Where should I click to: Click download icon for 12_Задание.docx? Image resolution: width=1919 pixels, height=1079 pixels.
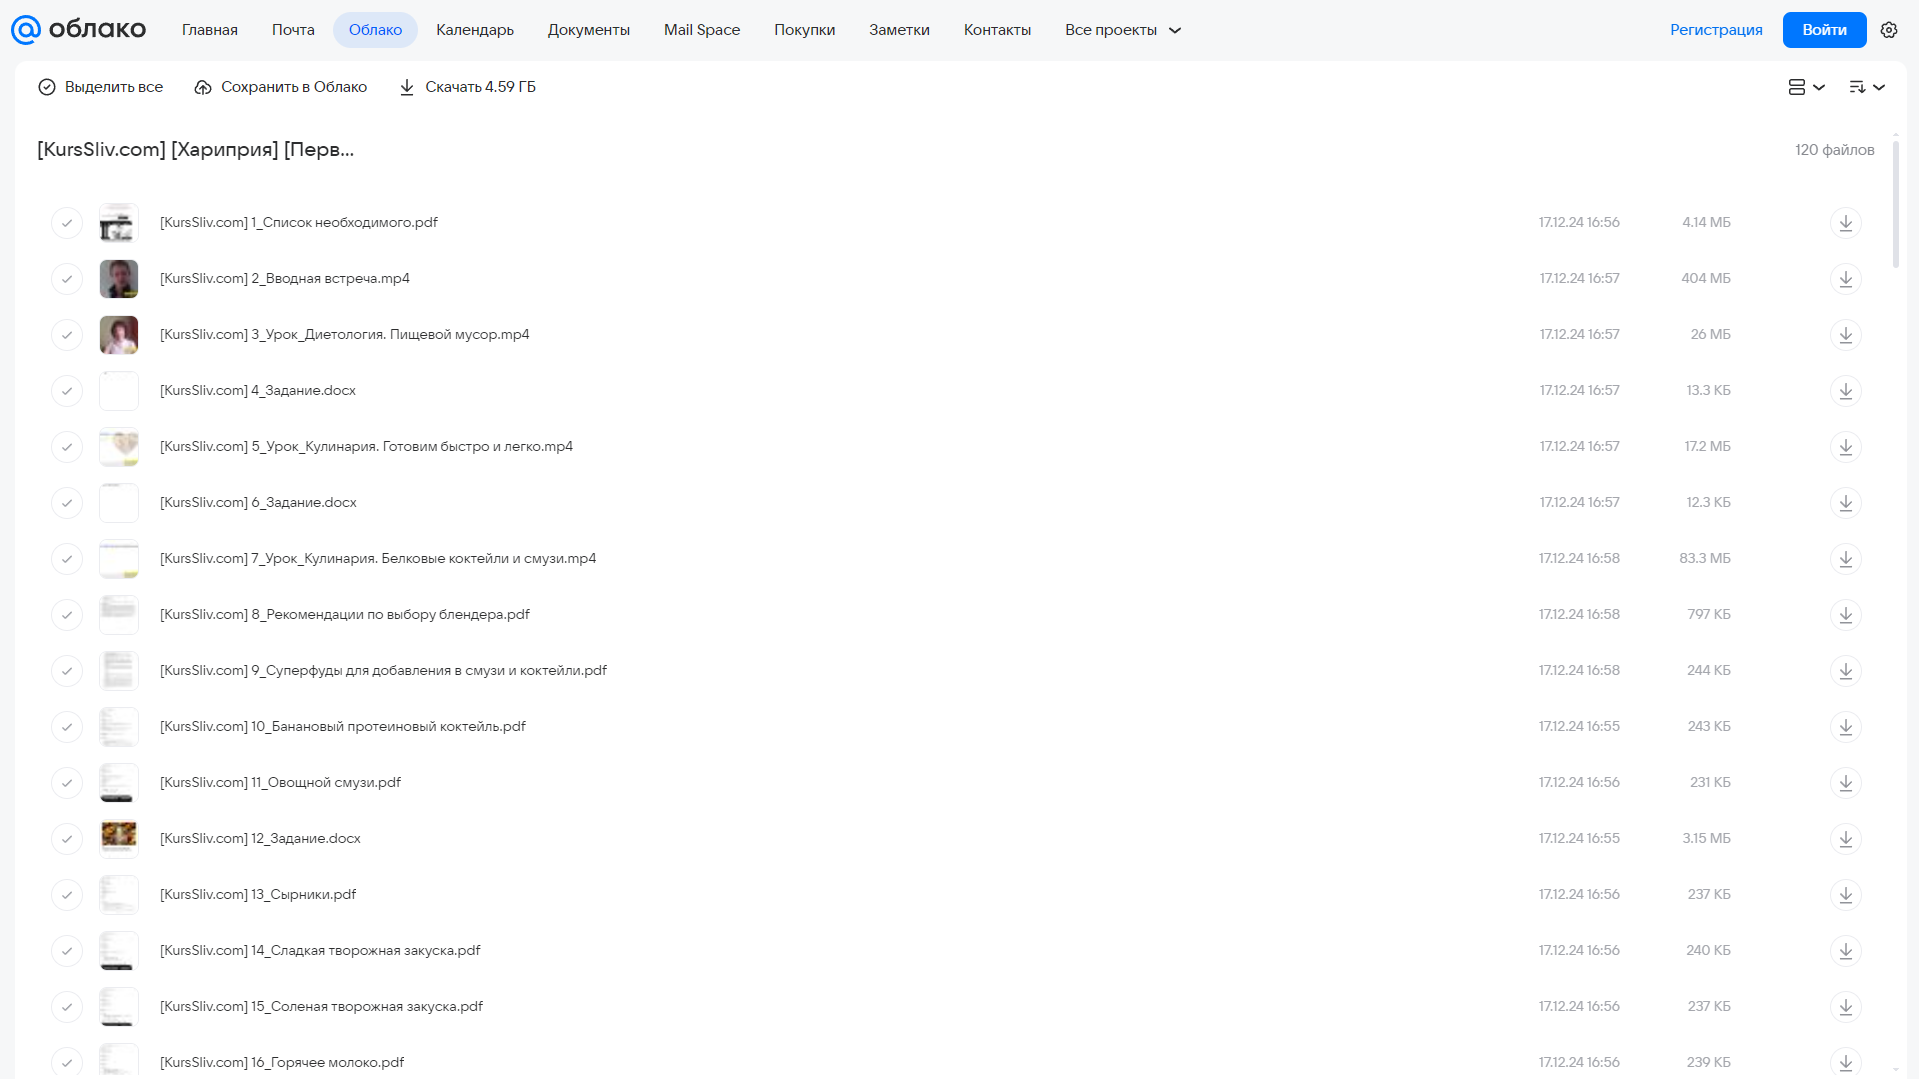point(1845,838)
